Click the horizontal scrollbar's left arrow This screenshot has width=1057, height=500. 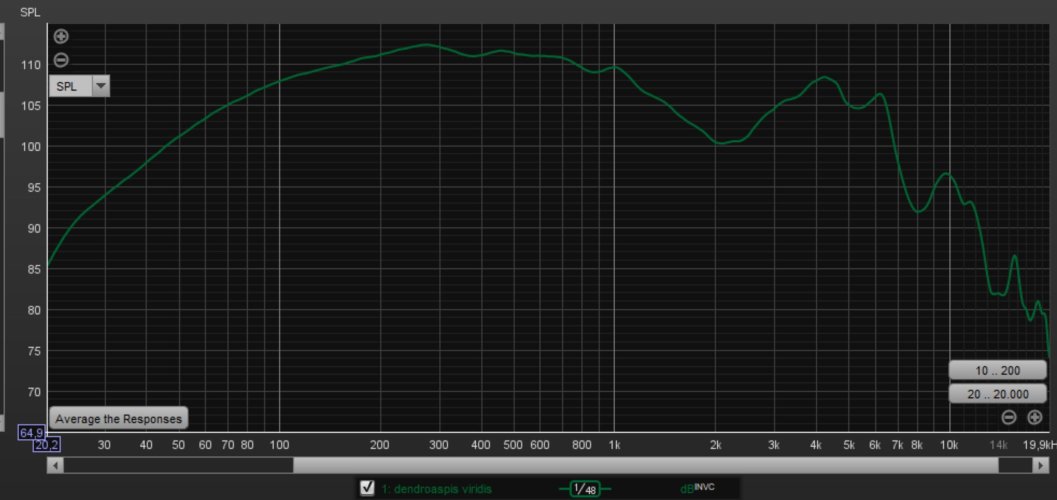[x=55, y=465]
